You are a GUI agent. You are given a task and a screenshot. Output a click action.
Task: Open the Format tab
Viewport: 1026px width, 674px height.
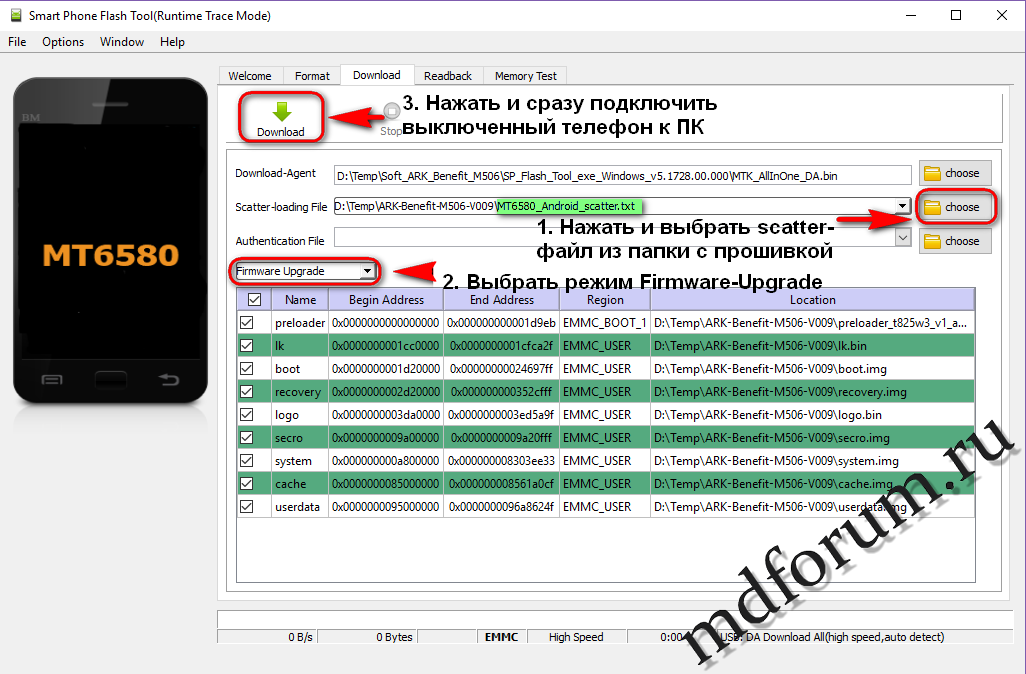coord(312,76)
